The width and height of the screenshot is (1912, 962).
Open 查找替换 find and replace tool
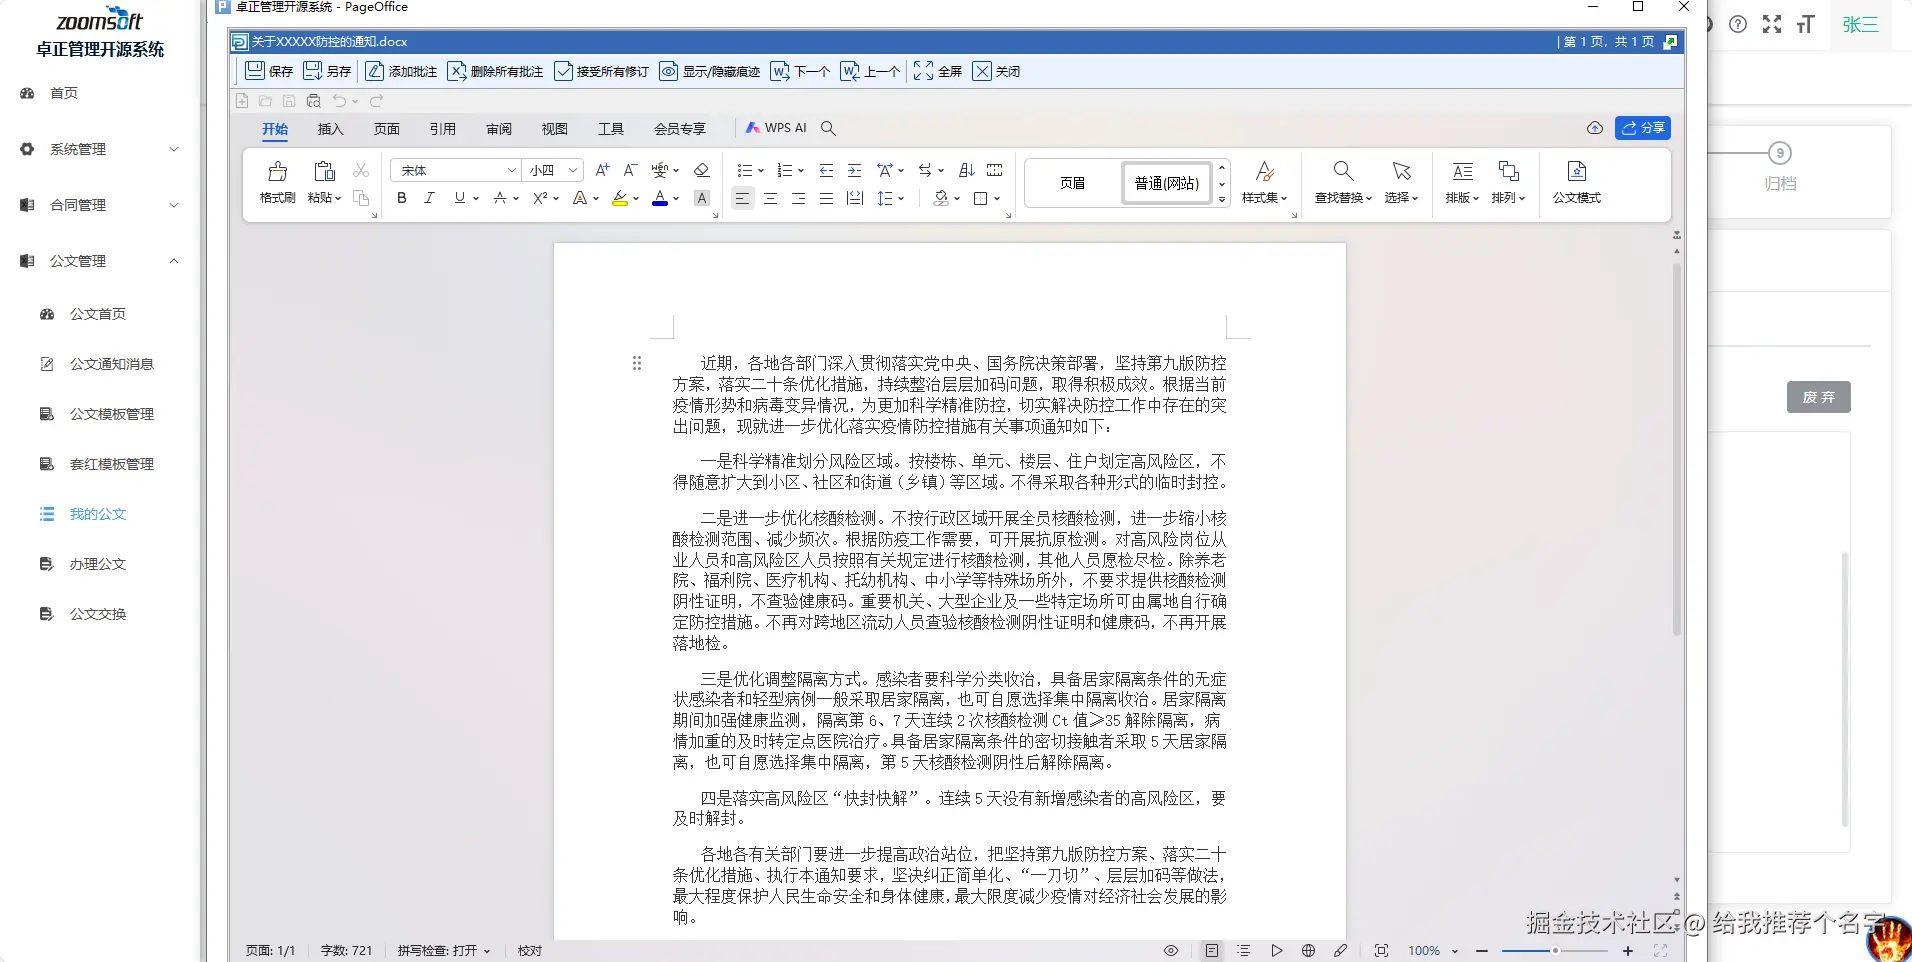(1343, 172)
